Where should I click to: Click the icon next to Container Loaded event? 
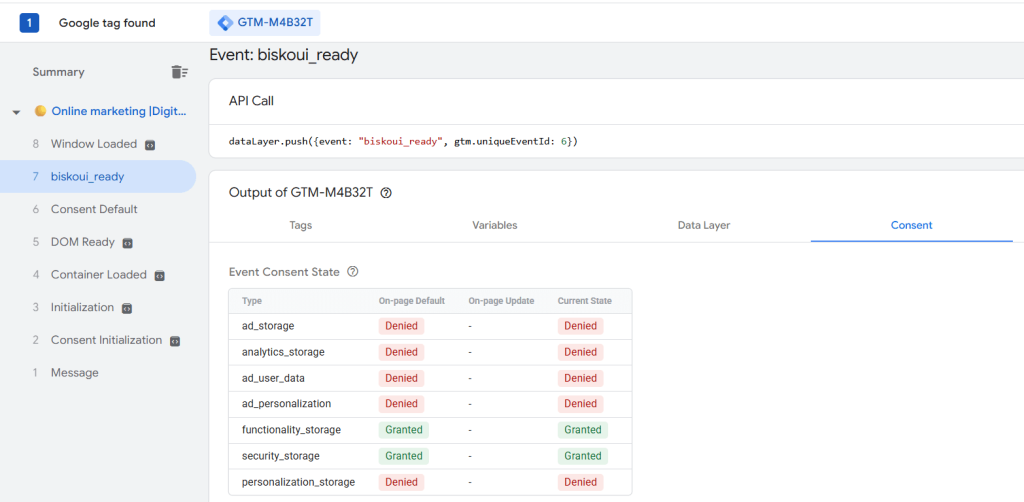coord(159,275)
